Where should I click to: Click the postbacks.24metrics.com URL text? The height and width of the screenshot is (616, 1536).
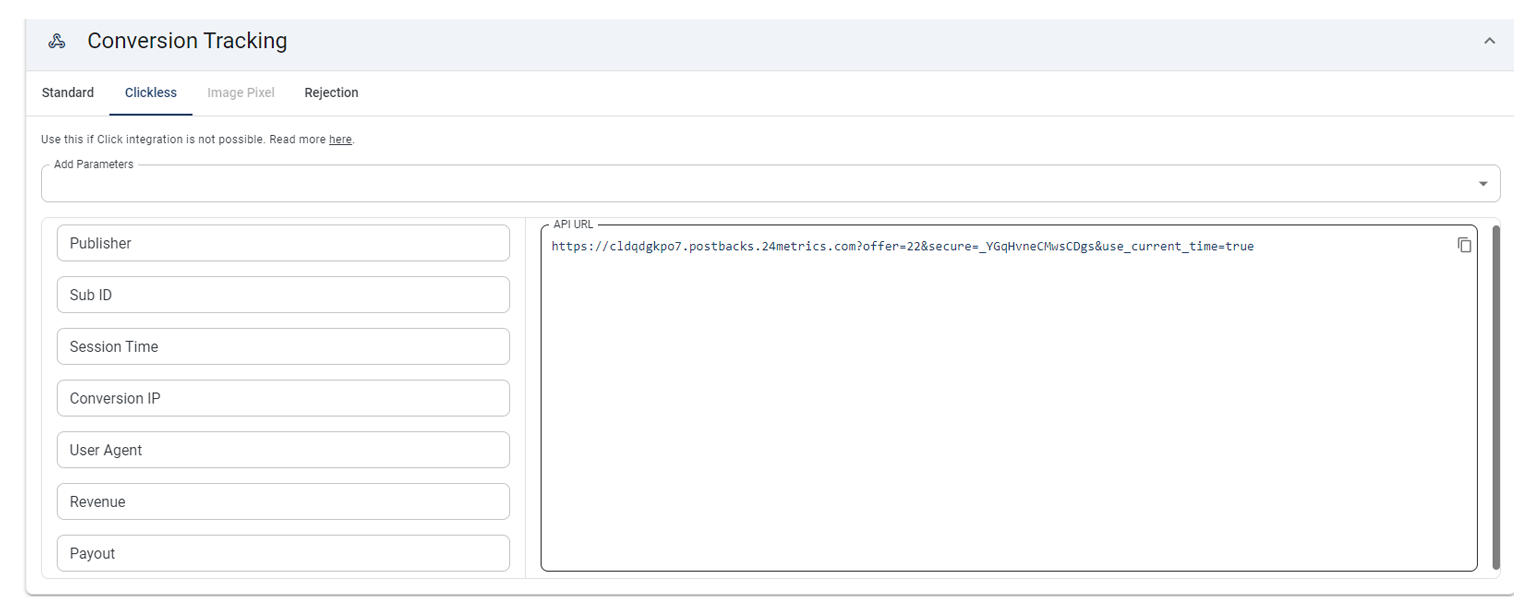coord(902,246)
